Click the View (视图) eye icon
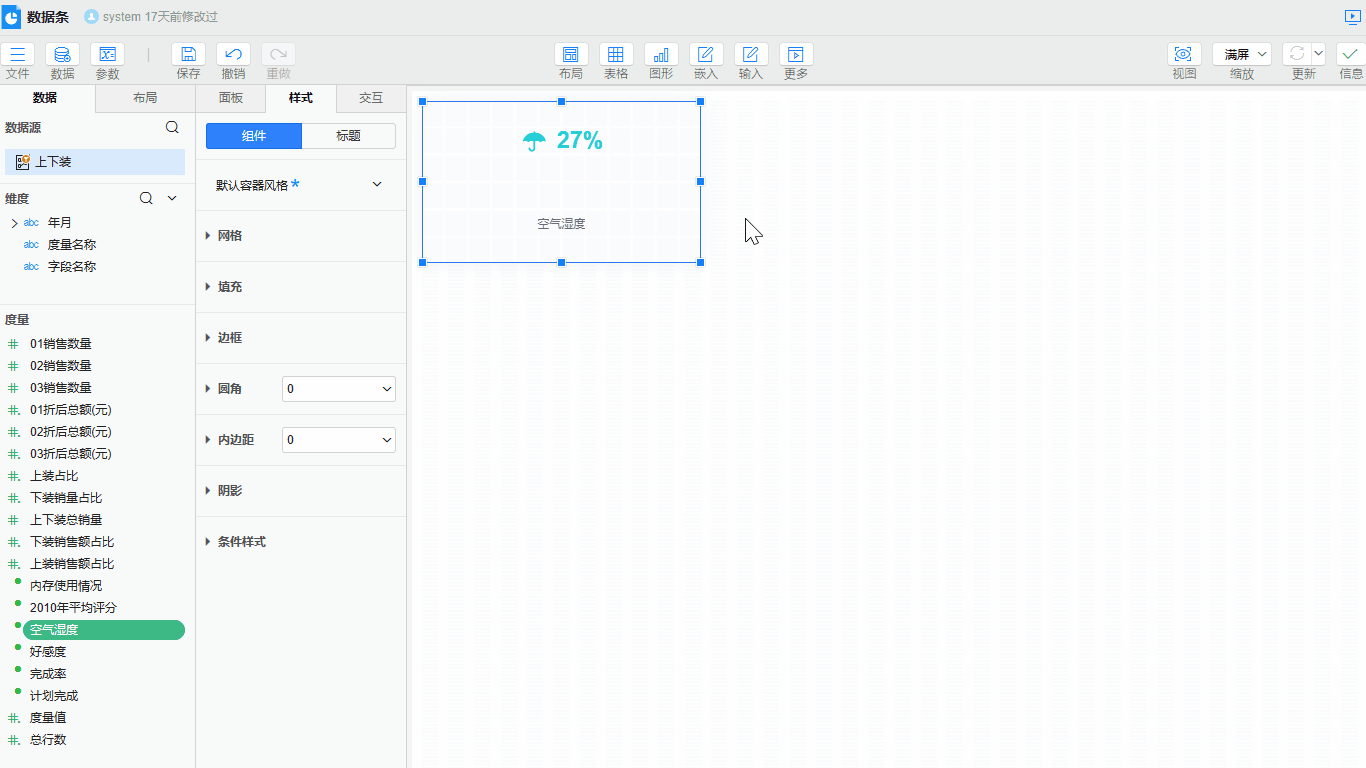The height and width of the screenshot is (768, 1366). coord(1184,55)
